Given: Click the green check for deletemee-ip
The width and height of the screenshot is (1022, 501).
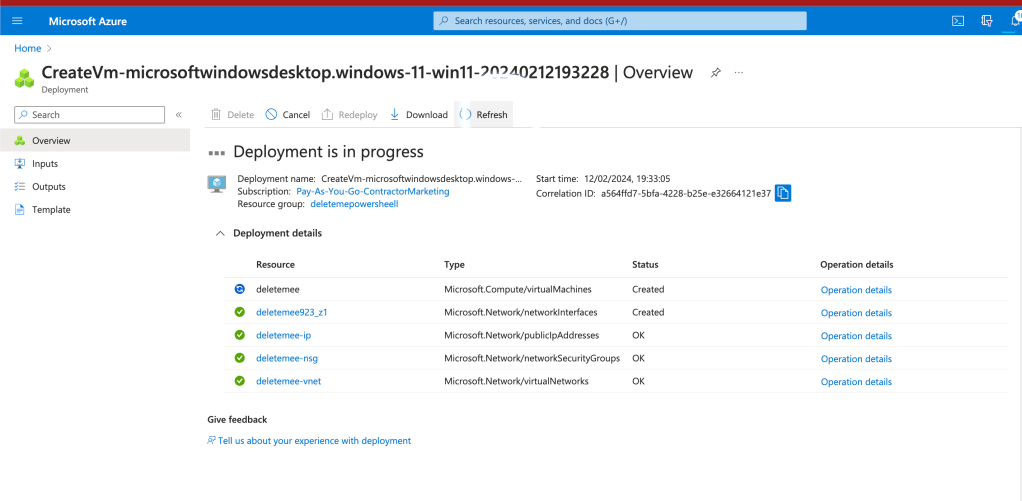Looking at the screenshot, I should pos(240,335).
